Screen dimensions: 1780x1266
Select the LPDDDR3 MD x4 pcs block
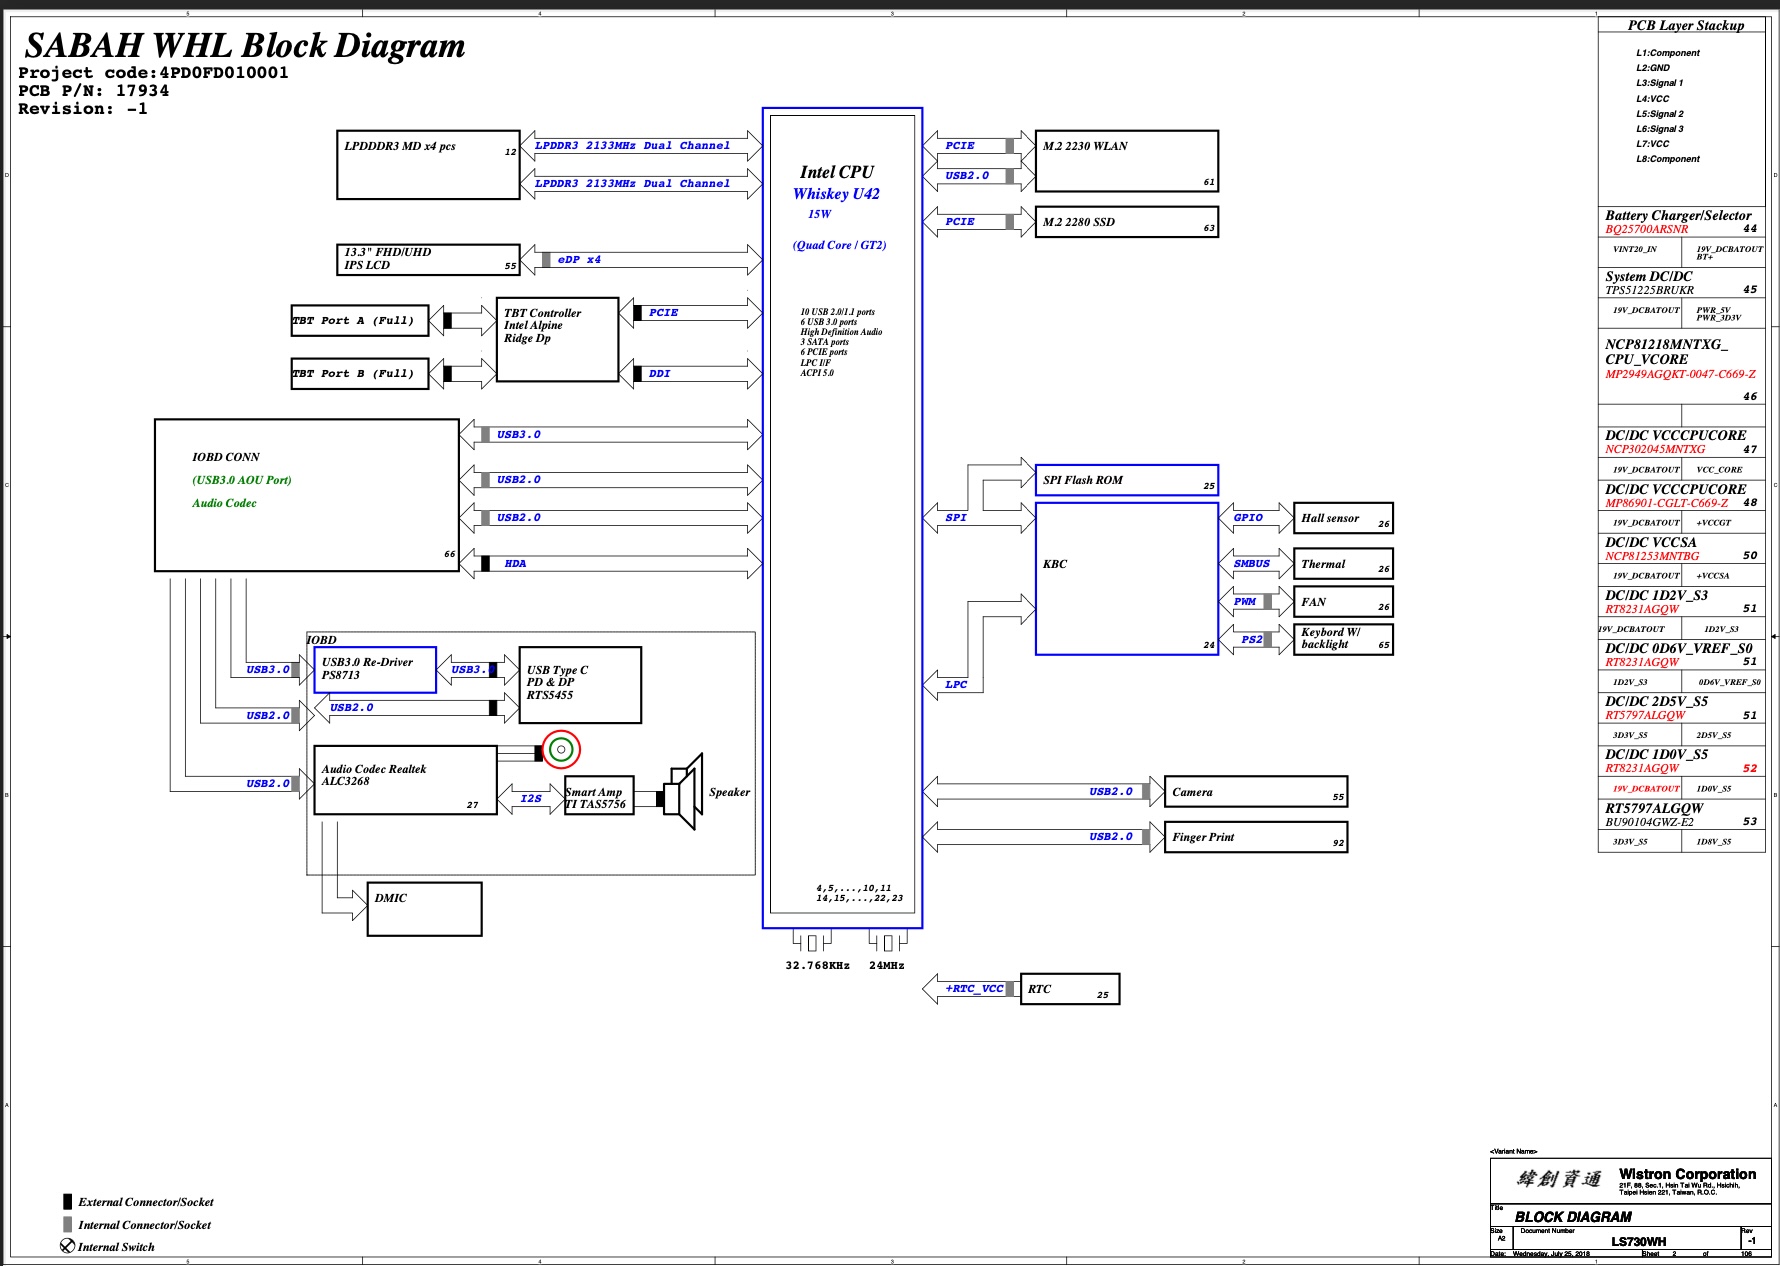tap(428, 164)
